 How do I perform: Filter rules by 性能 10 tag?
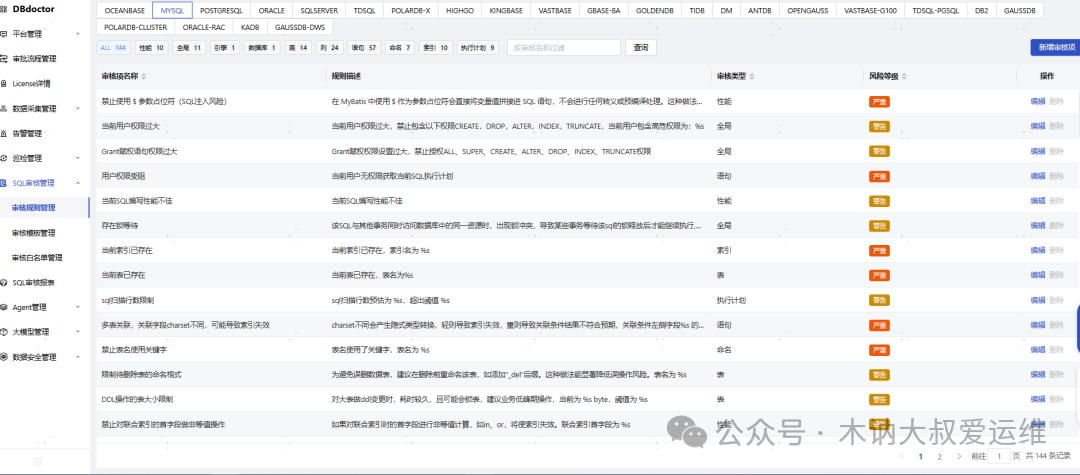pyautogui.click(x=151, y=48)
